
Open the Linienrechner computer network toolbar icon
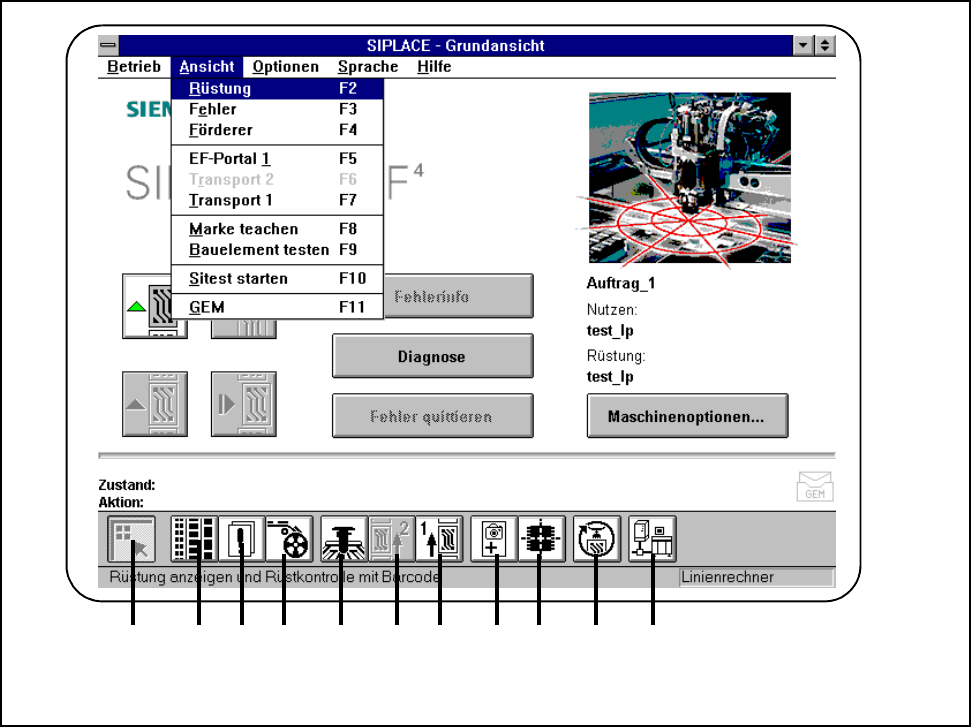coord(652,539)
